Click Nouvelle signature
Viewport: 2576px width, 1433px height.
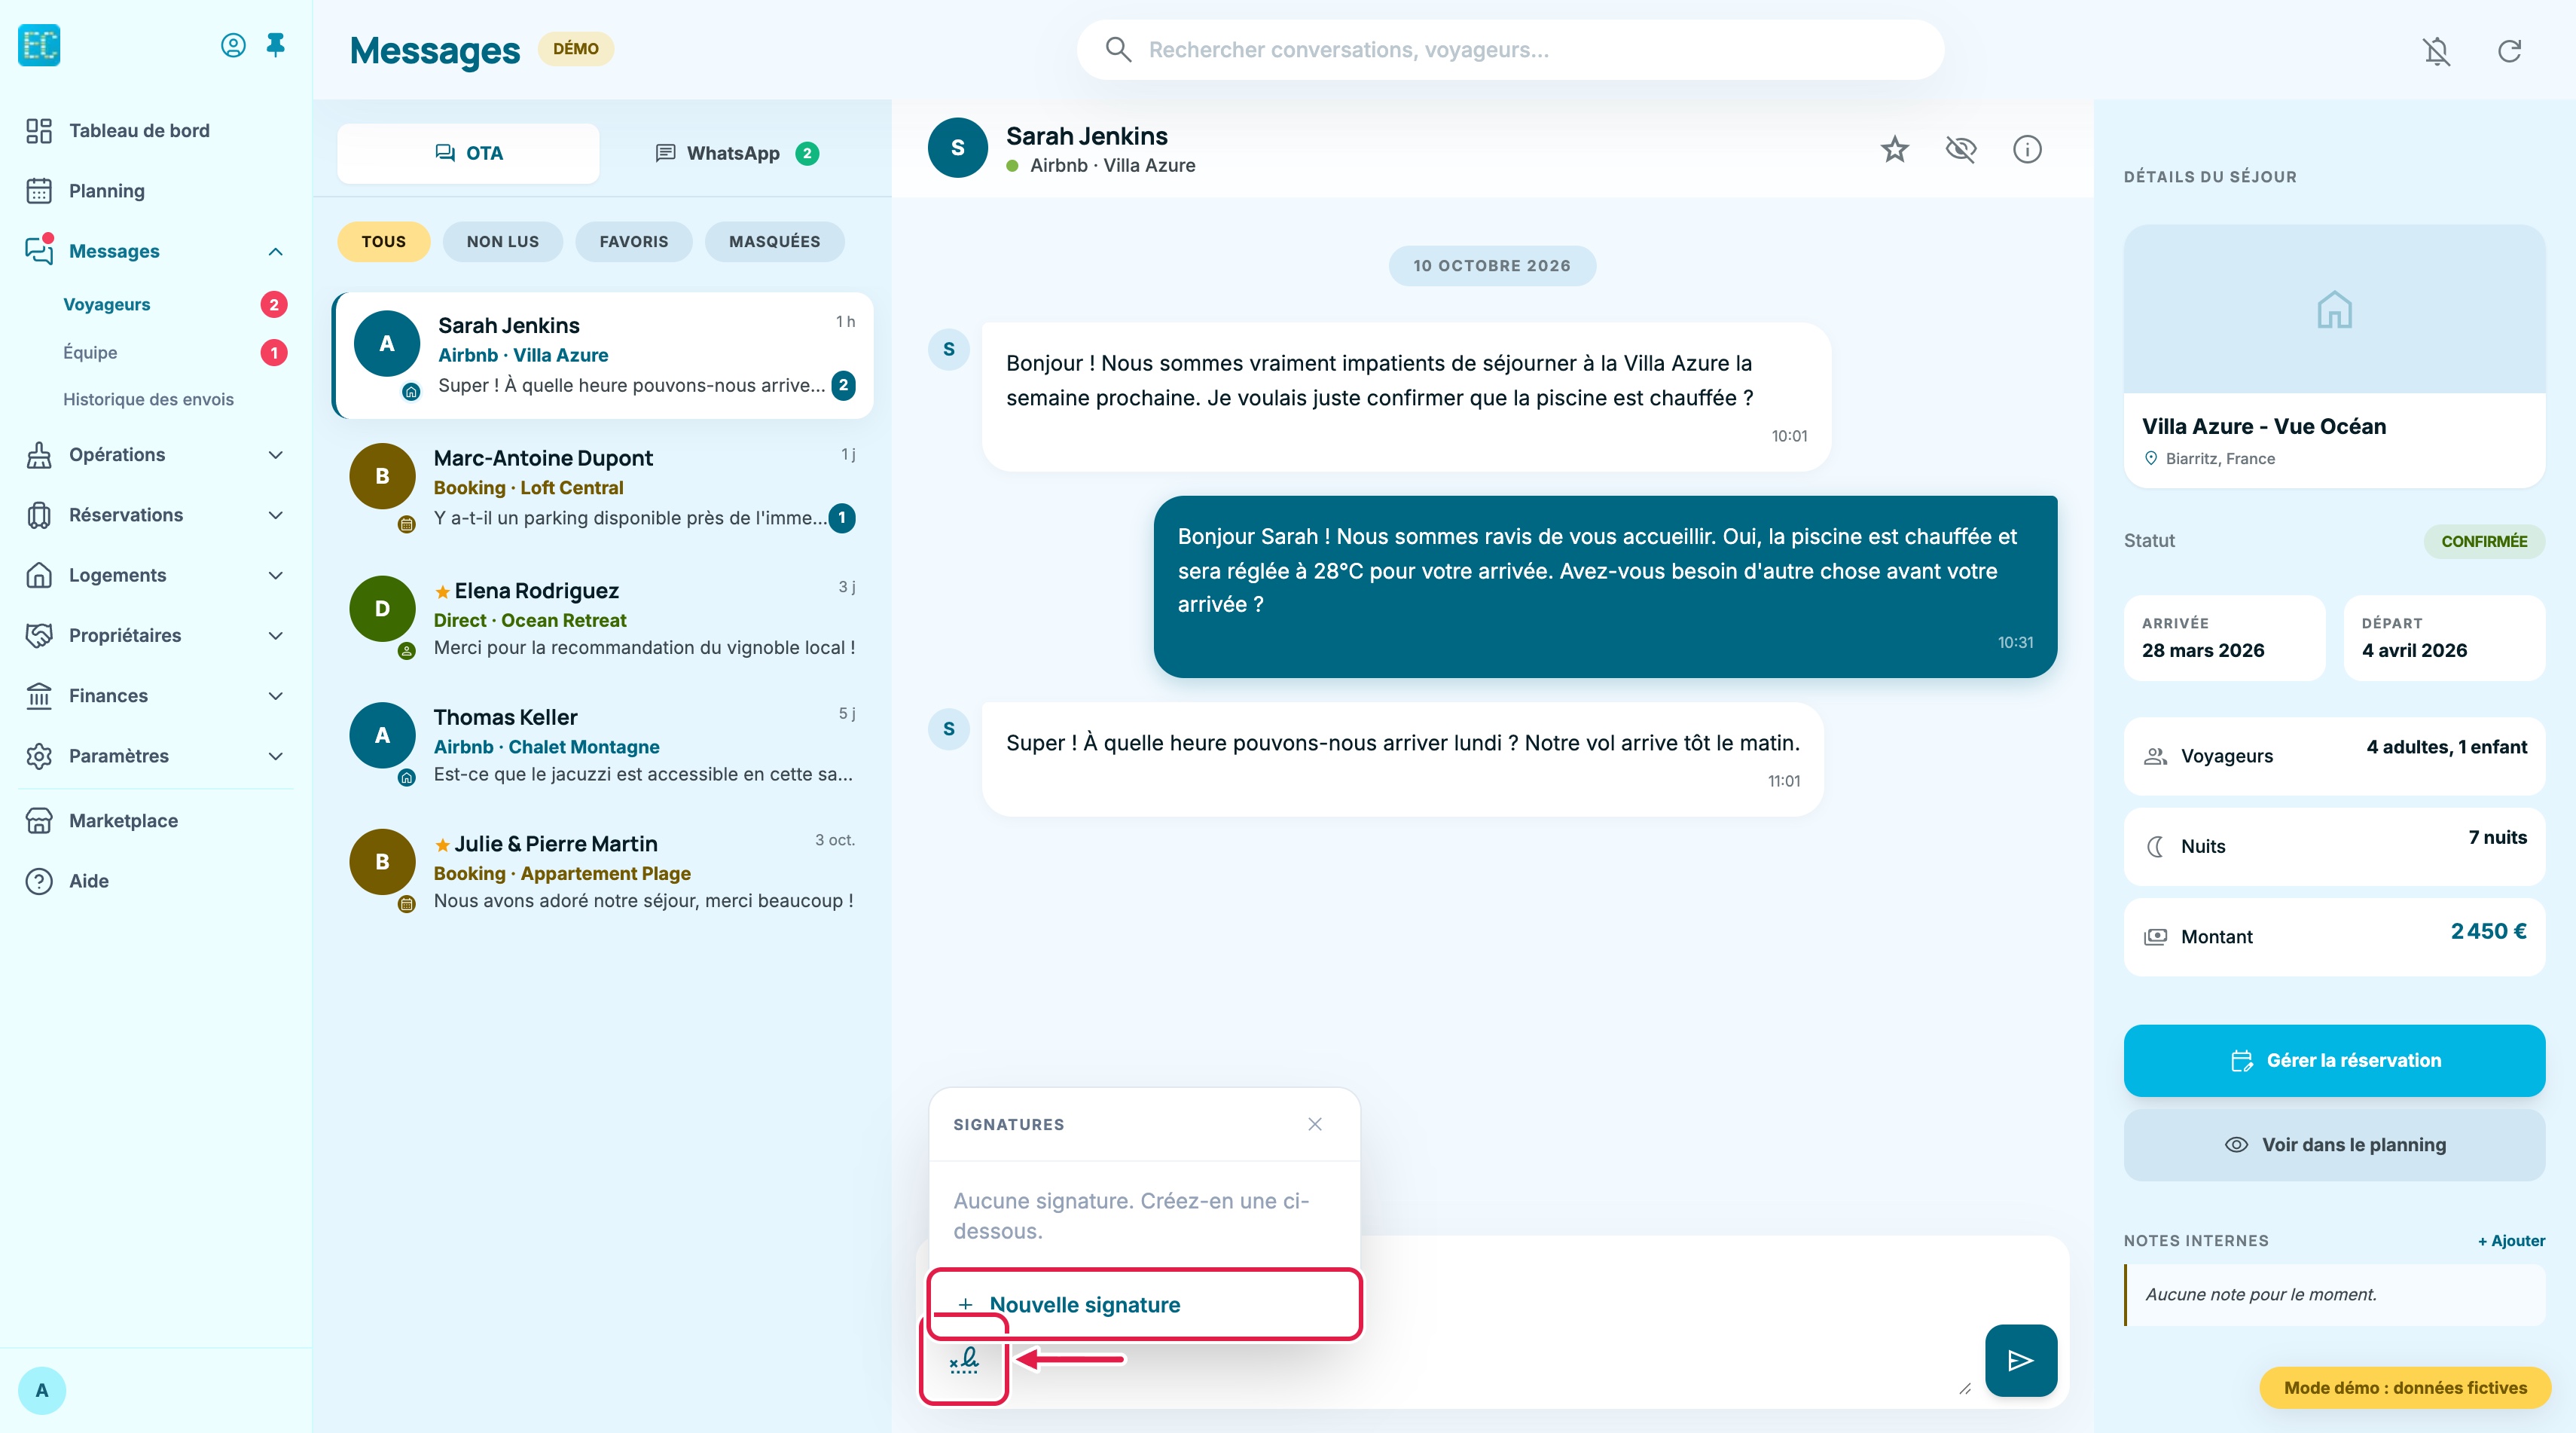pyautogui.click(x=1144, y=1304)
